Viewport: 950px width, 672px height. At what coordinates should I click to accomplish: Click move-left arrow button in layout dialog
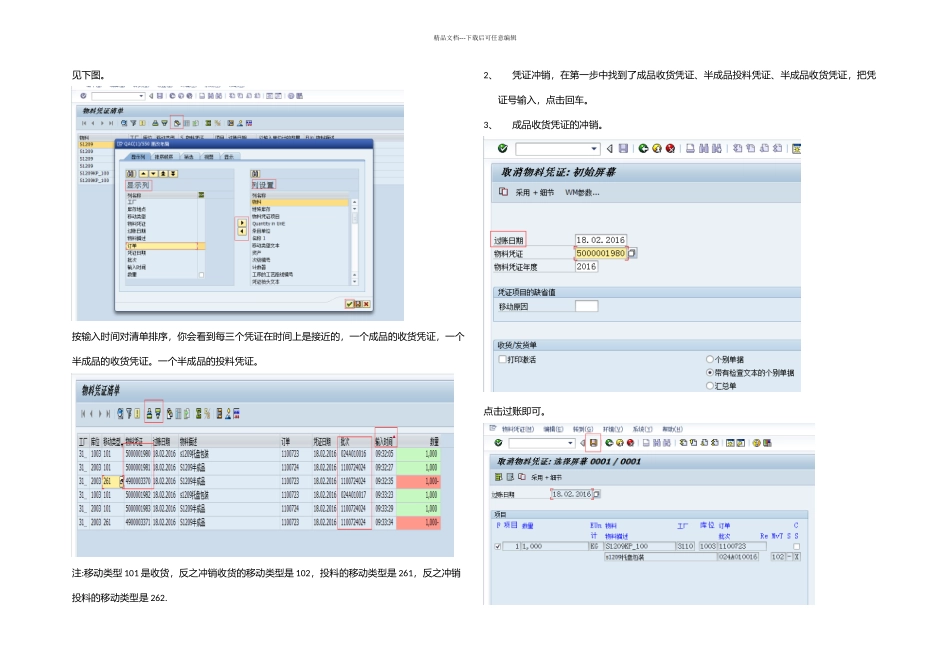click(242, 231)
